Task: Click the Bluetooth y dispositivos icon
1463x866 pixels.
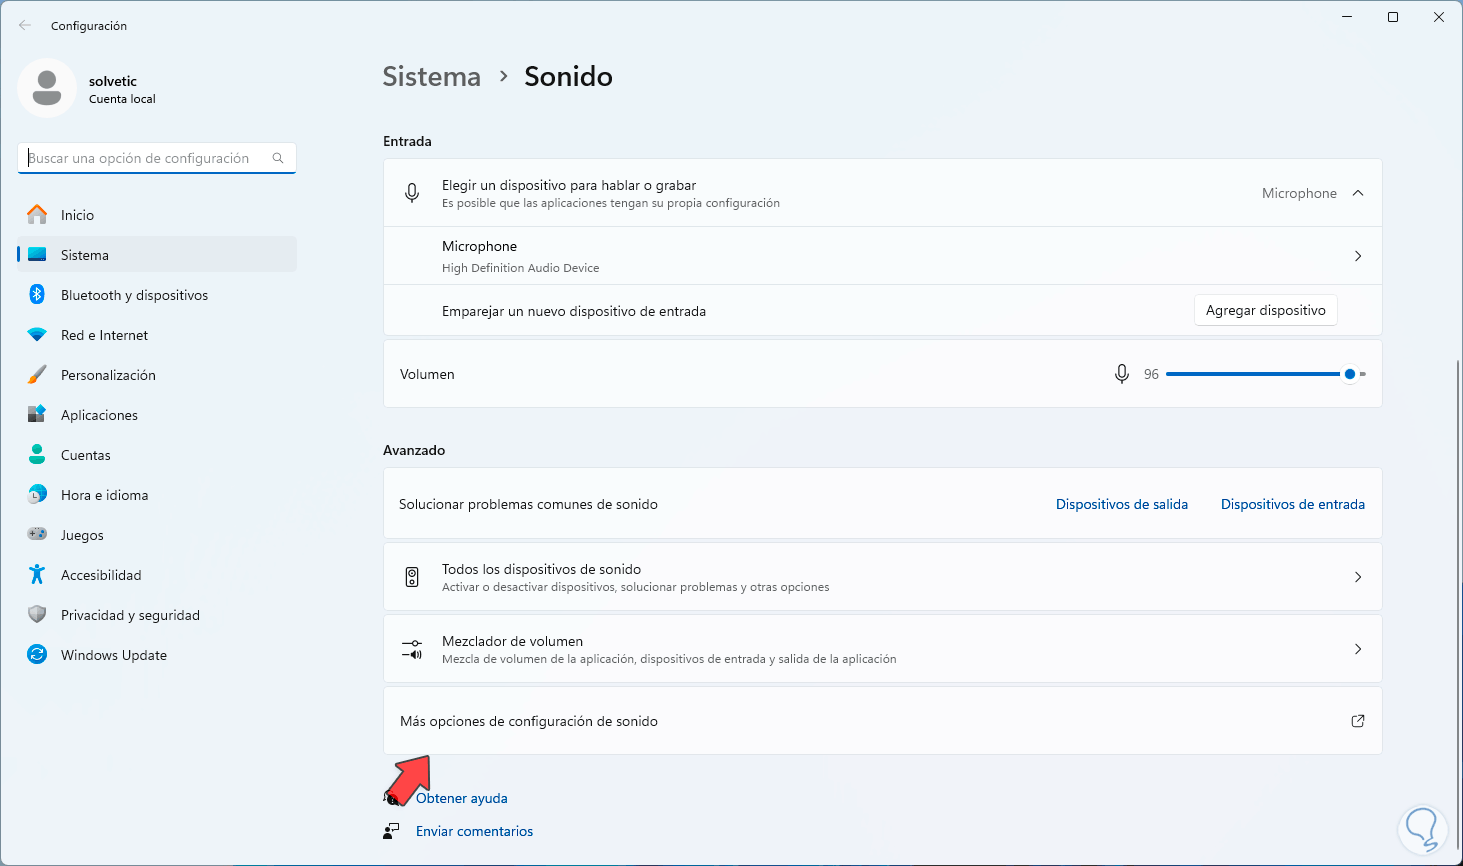Action: pyautogui.click(x=37, y=295)
